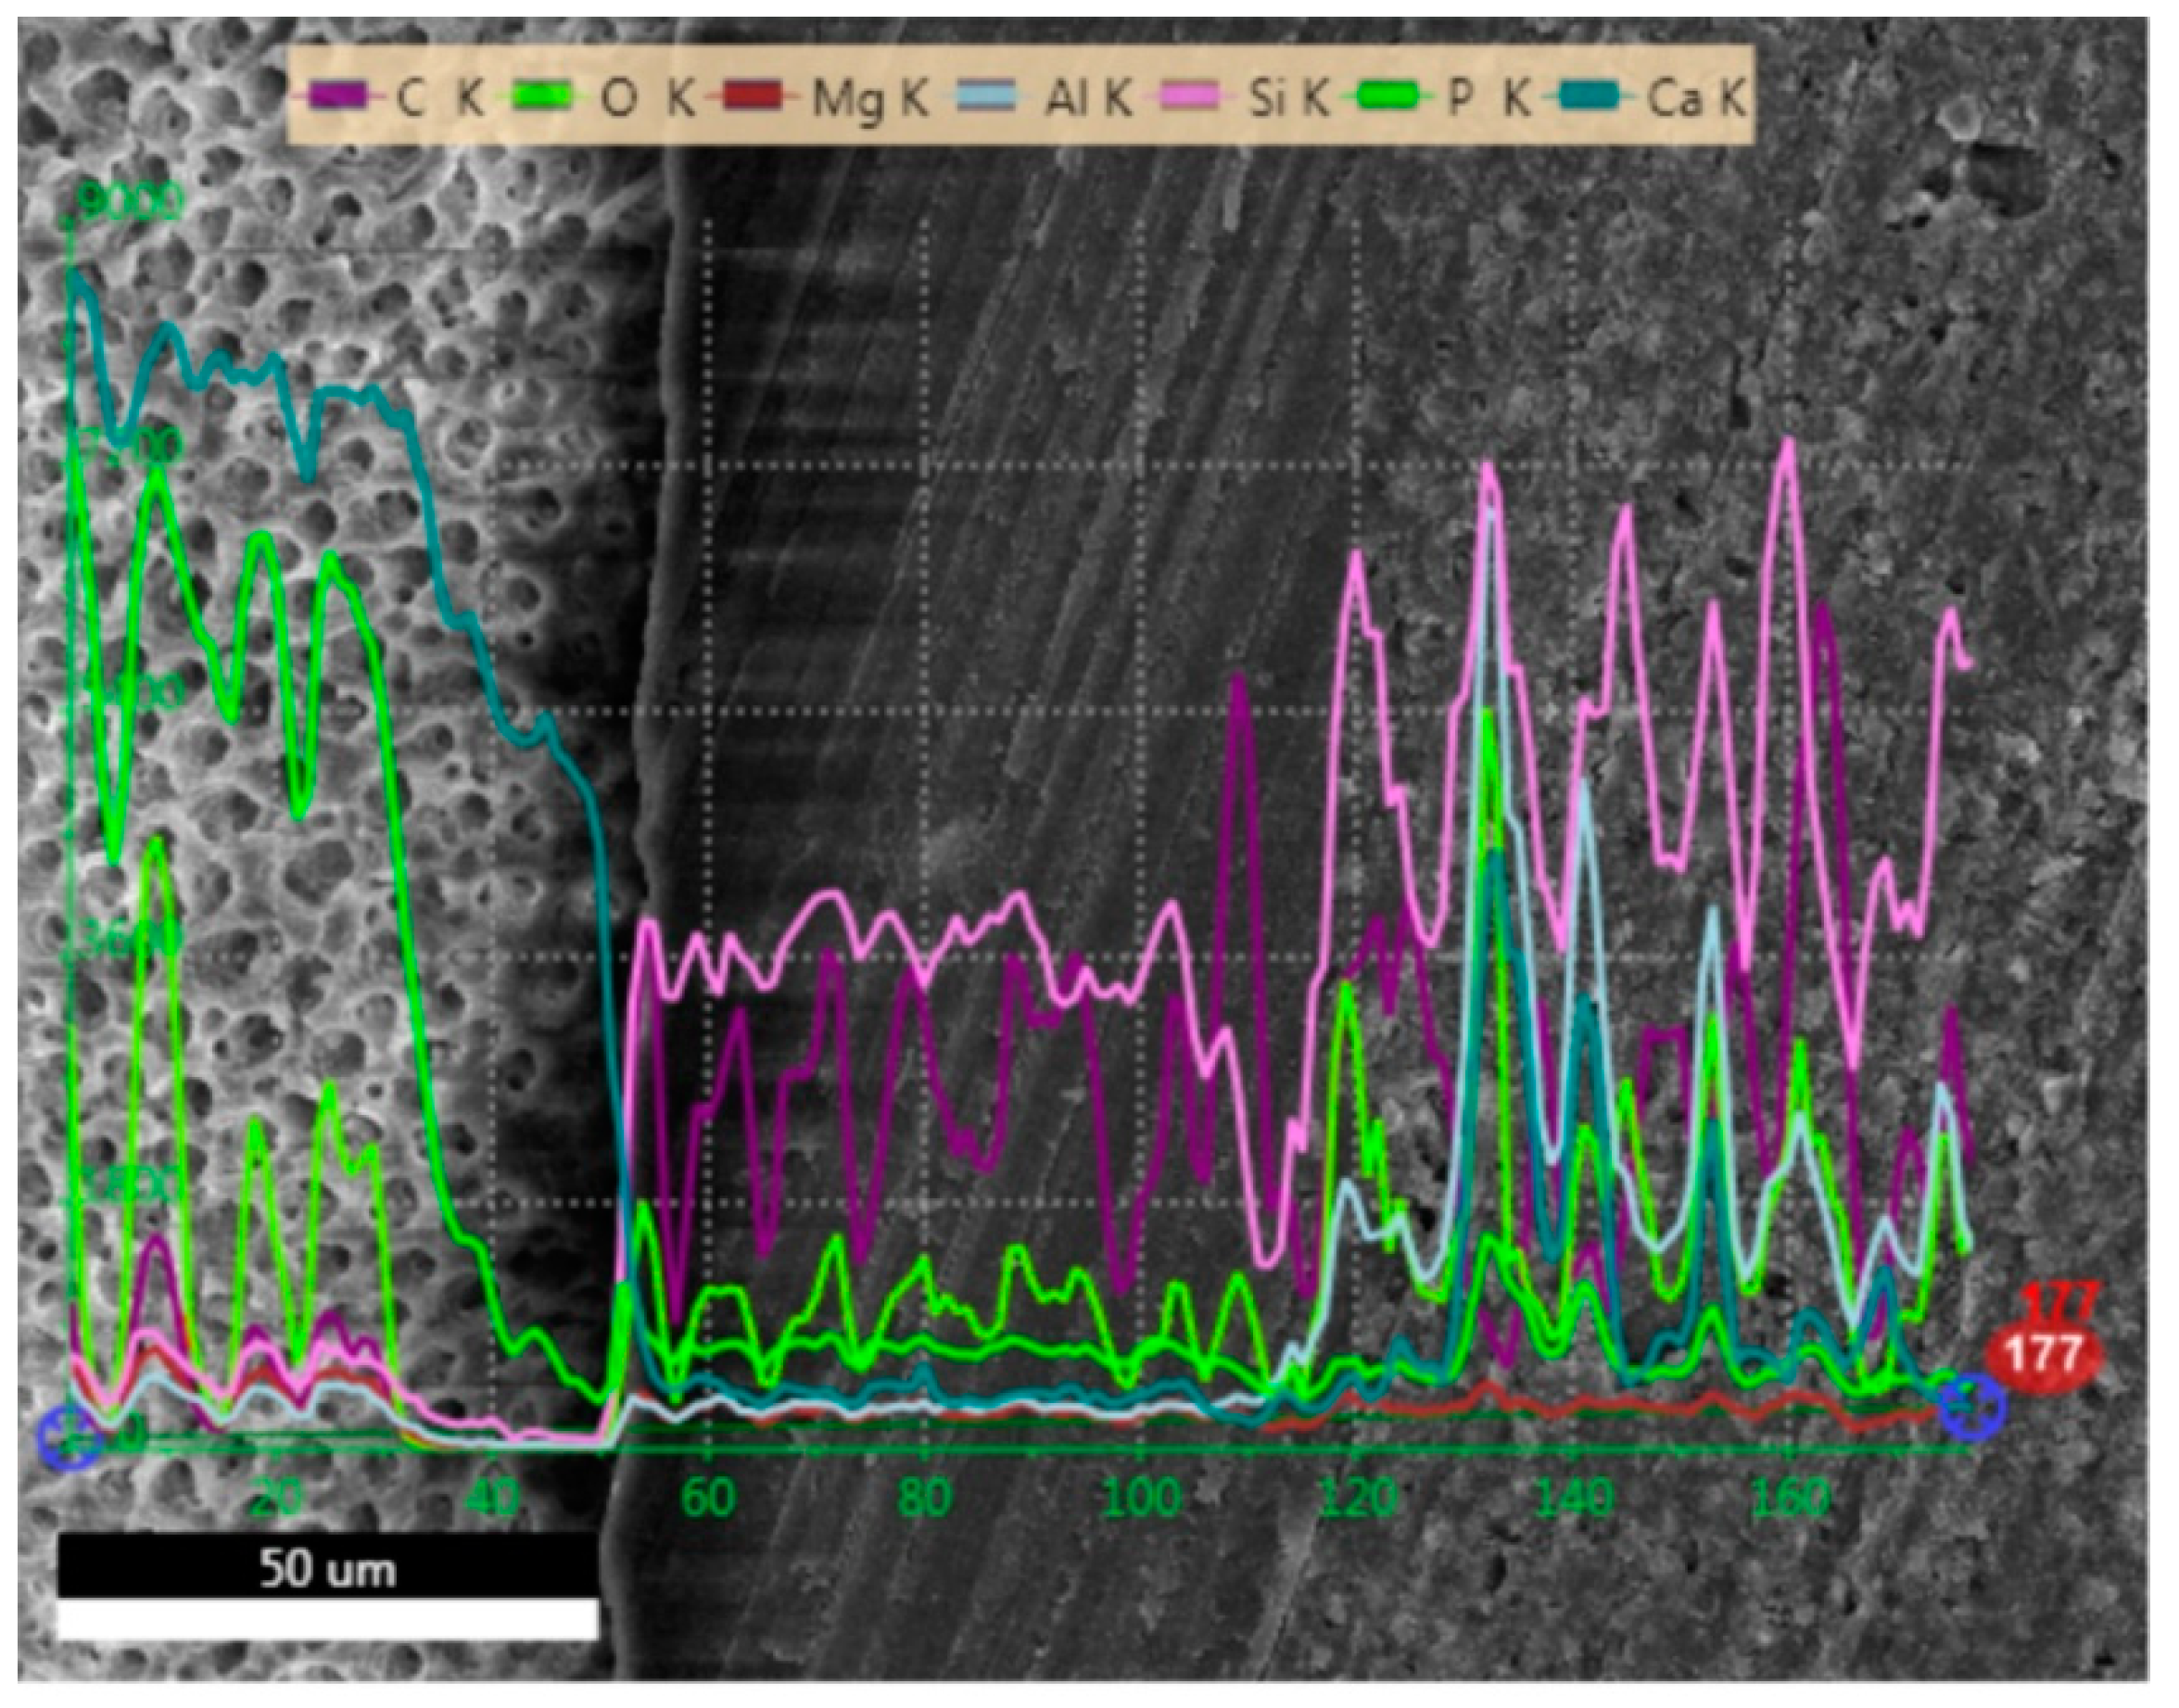Click the 50 um scale bar label
The width and height of the screenshot is (2179, 1708).
click(327, 1569)
